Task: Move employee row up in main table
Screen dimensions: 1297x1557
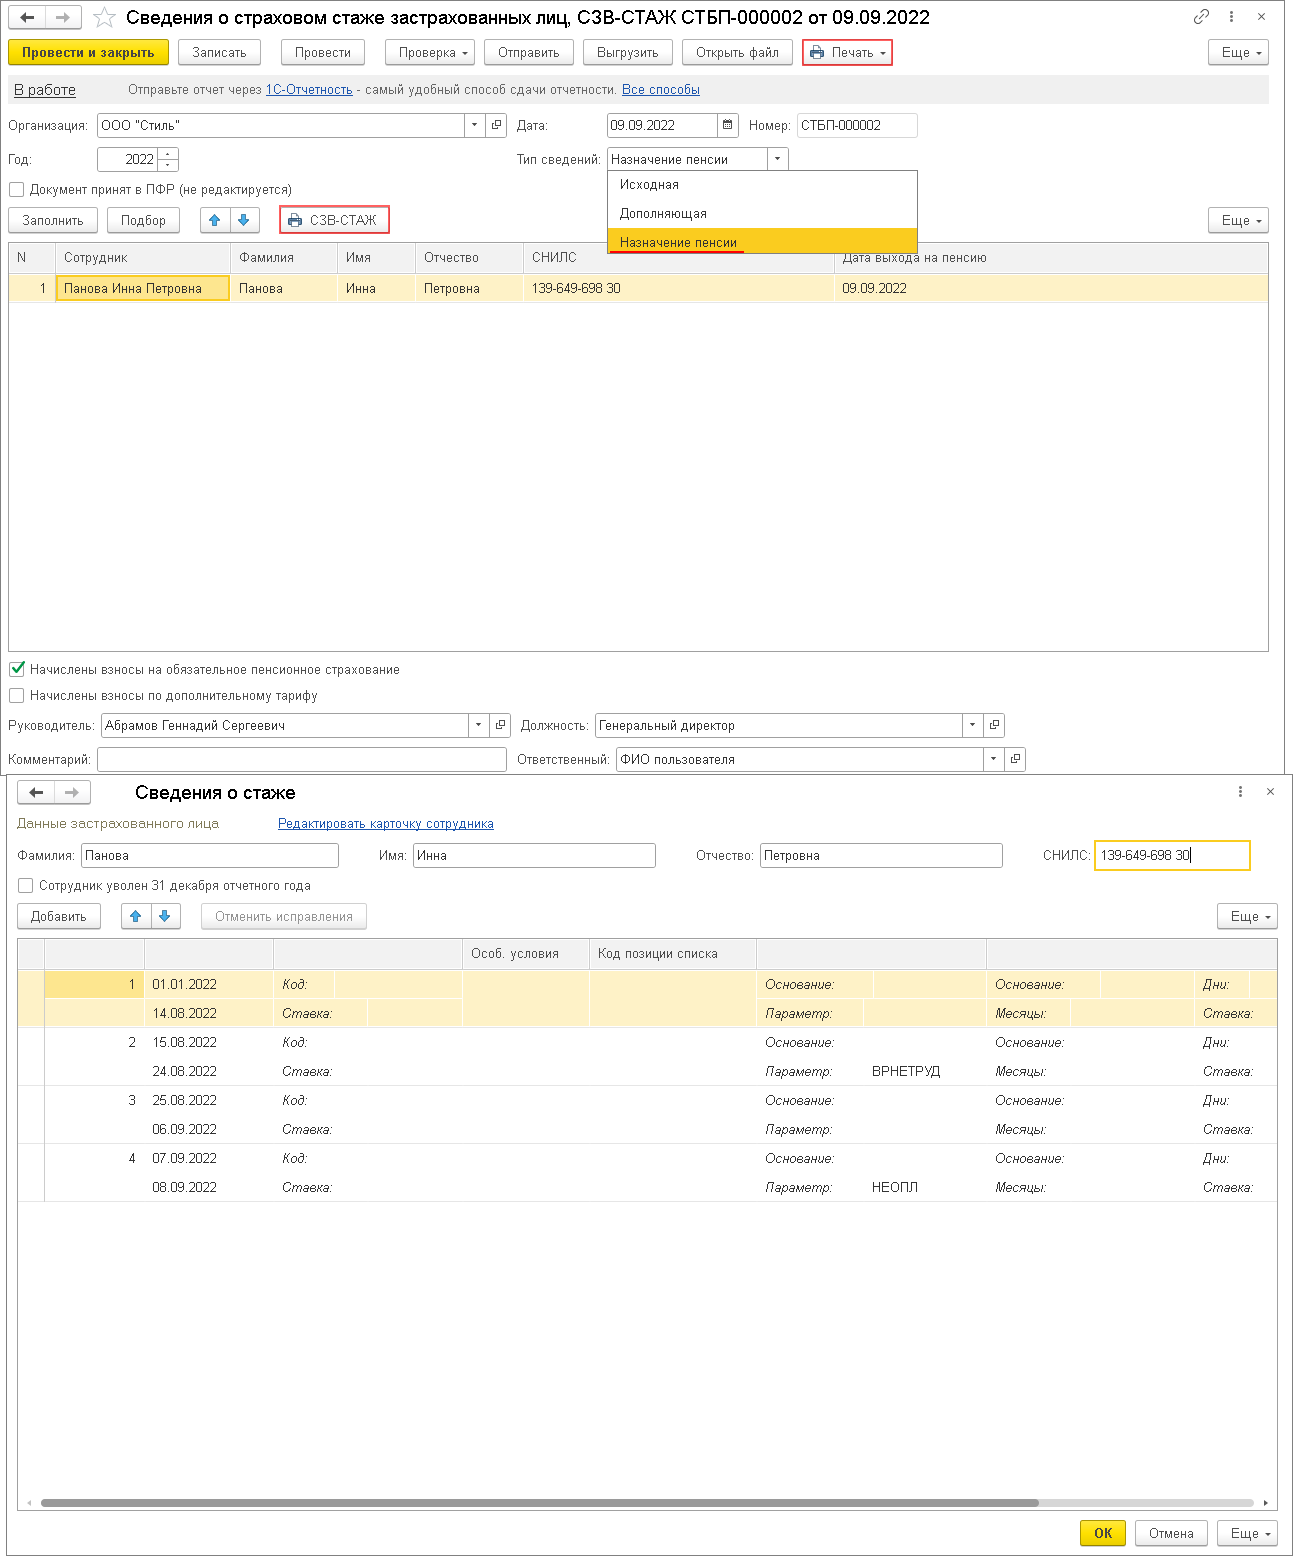Action: click(x=215, y=220)
